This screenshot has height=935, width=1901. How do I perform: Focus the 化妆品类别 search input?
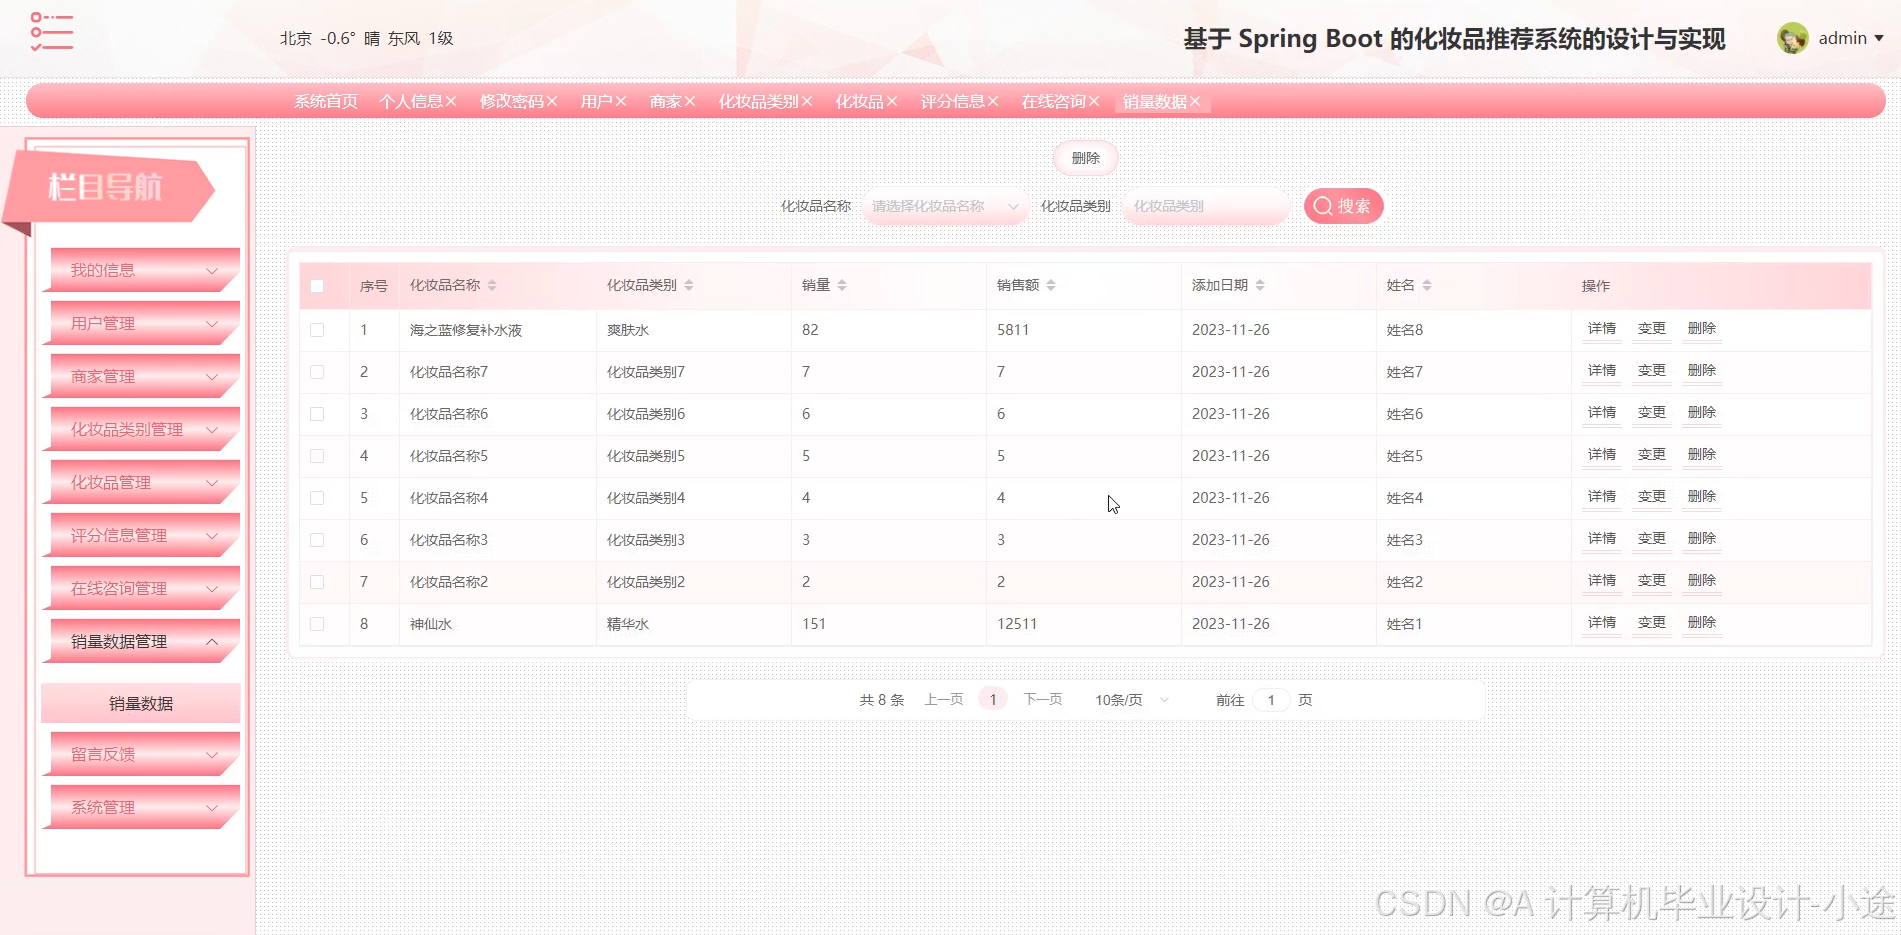click(x=1205, y=206)
